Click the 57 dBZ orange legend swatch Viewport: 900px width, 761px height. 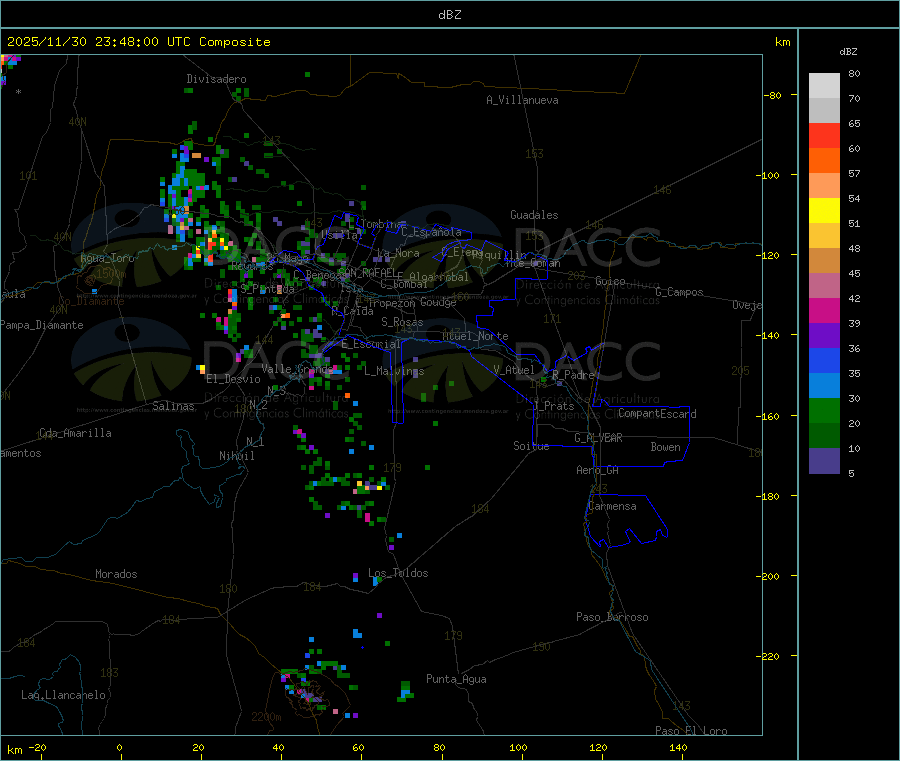coord(824,161)
